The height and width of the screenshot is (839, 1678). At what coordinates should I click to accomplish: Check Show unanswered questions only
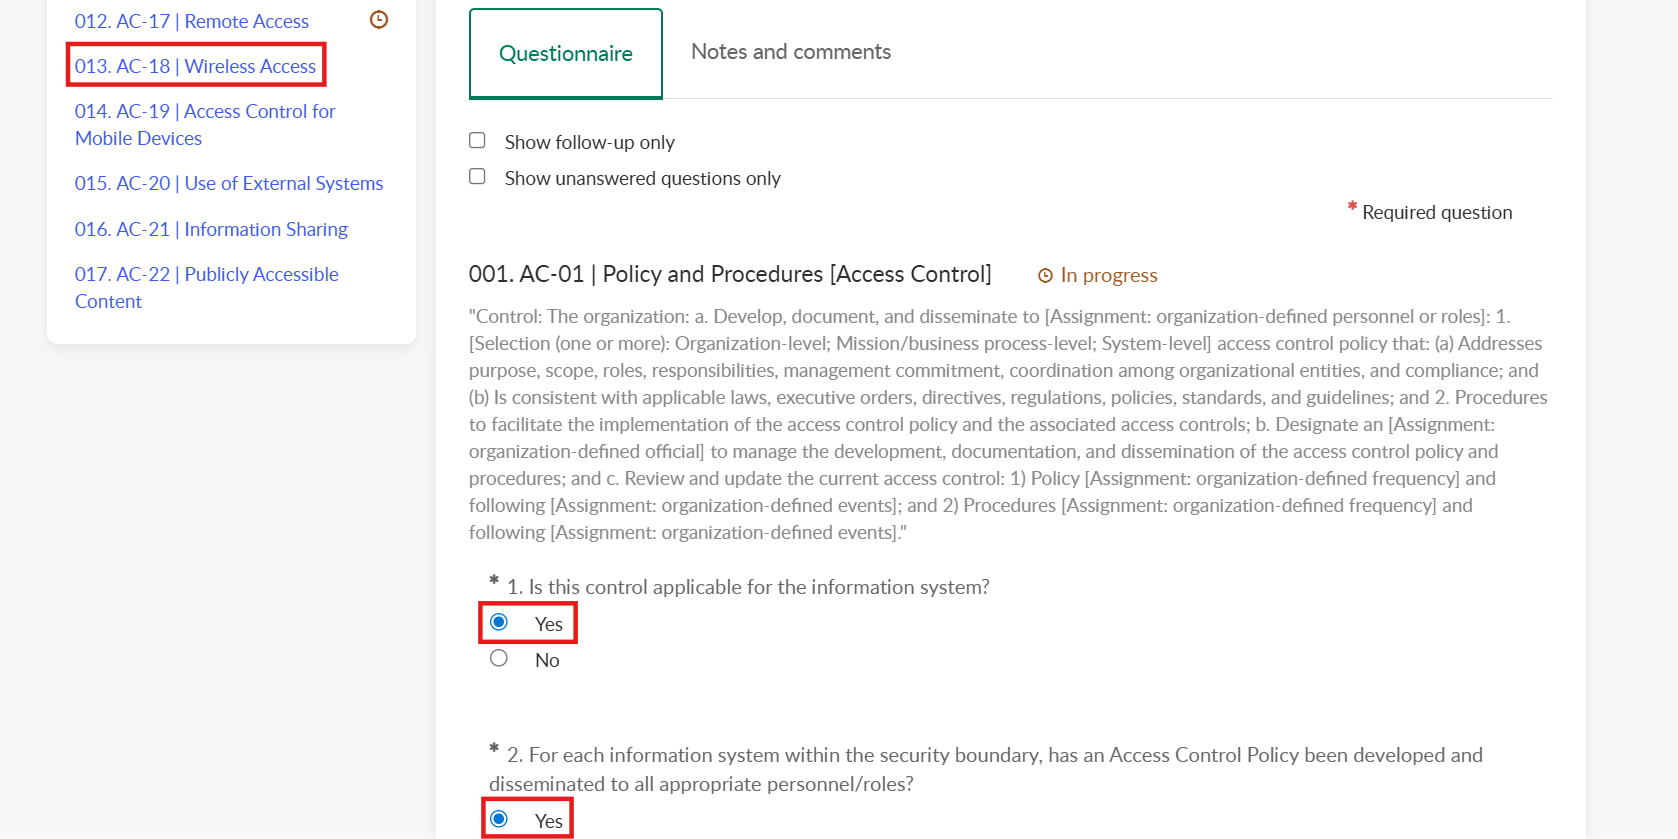pyautogui.click(x=478, y=177)
